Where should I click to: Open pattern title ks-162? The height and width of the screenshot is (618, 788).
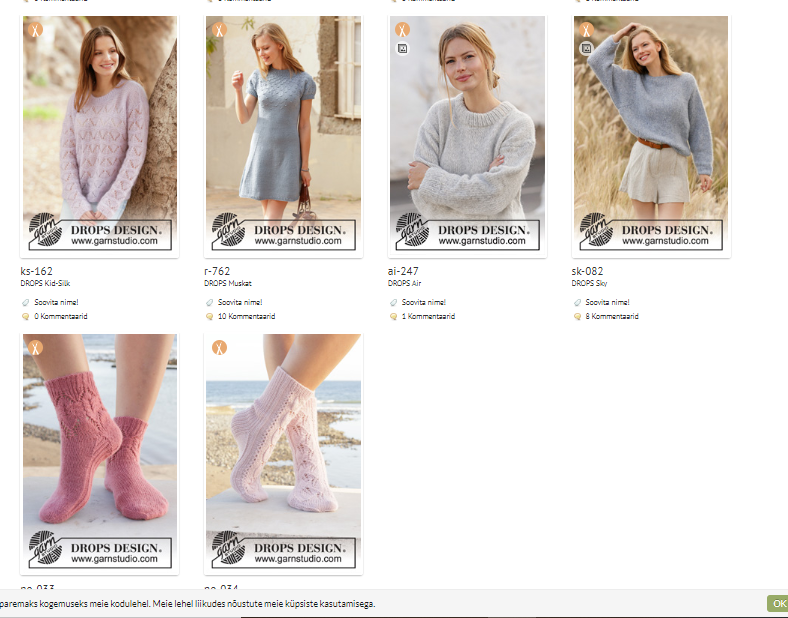36,271
